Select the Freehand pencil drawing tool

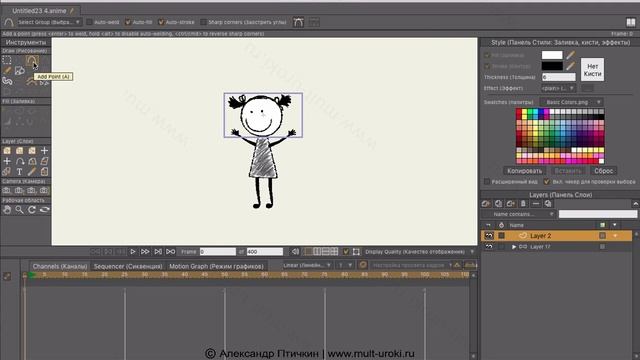7,71
